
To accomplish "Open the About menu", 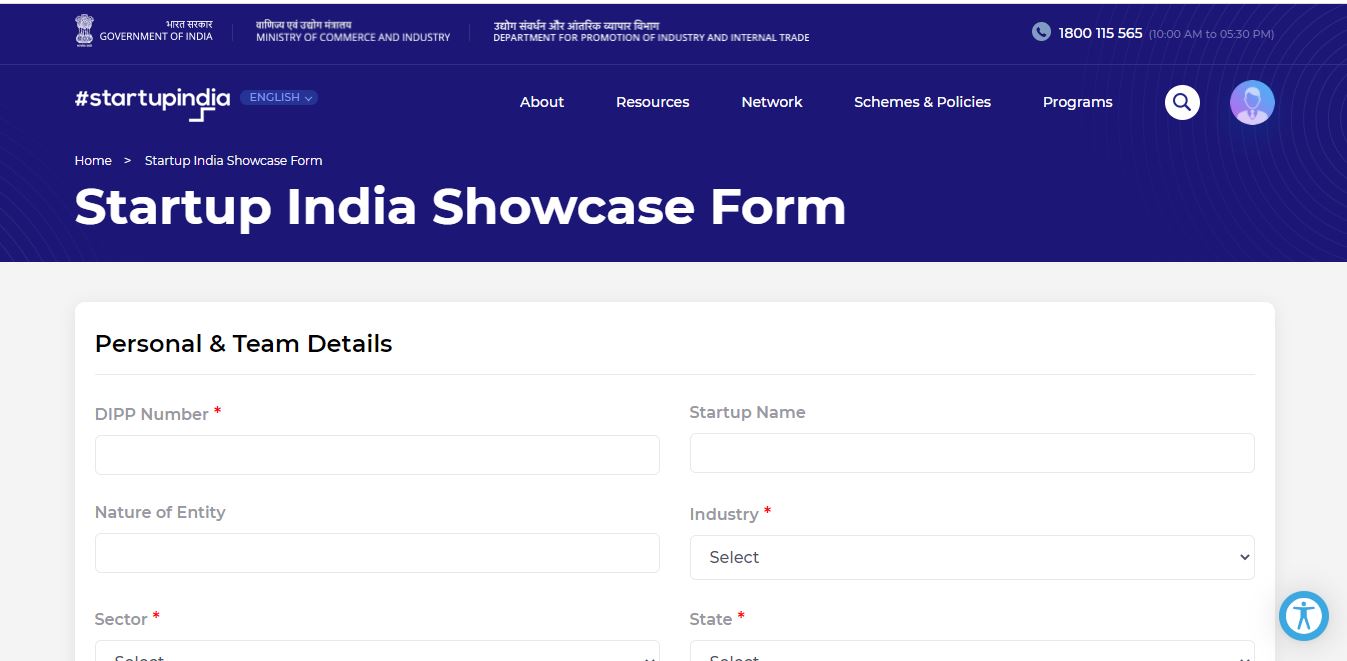I will pyautogui.click(x=541, y=102).
